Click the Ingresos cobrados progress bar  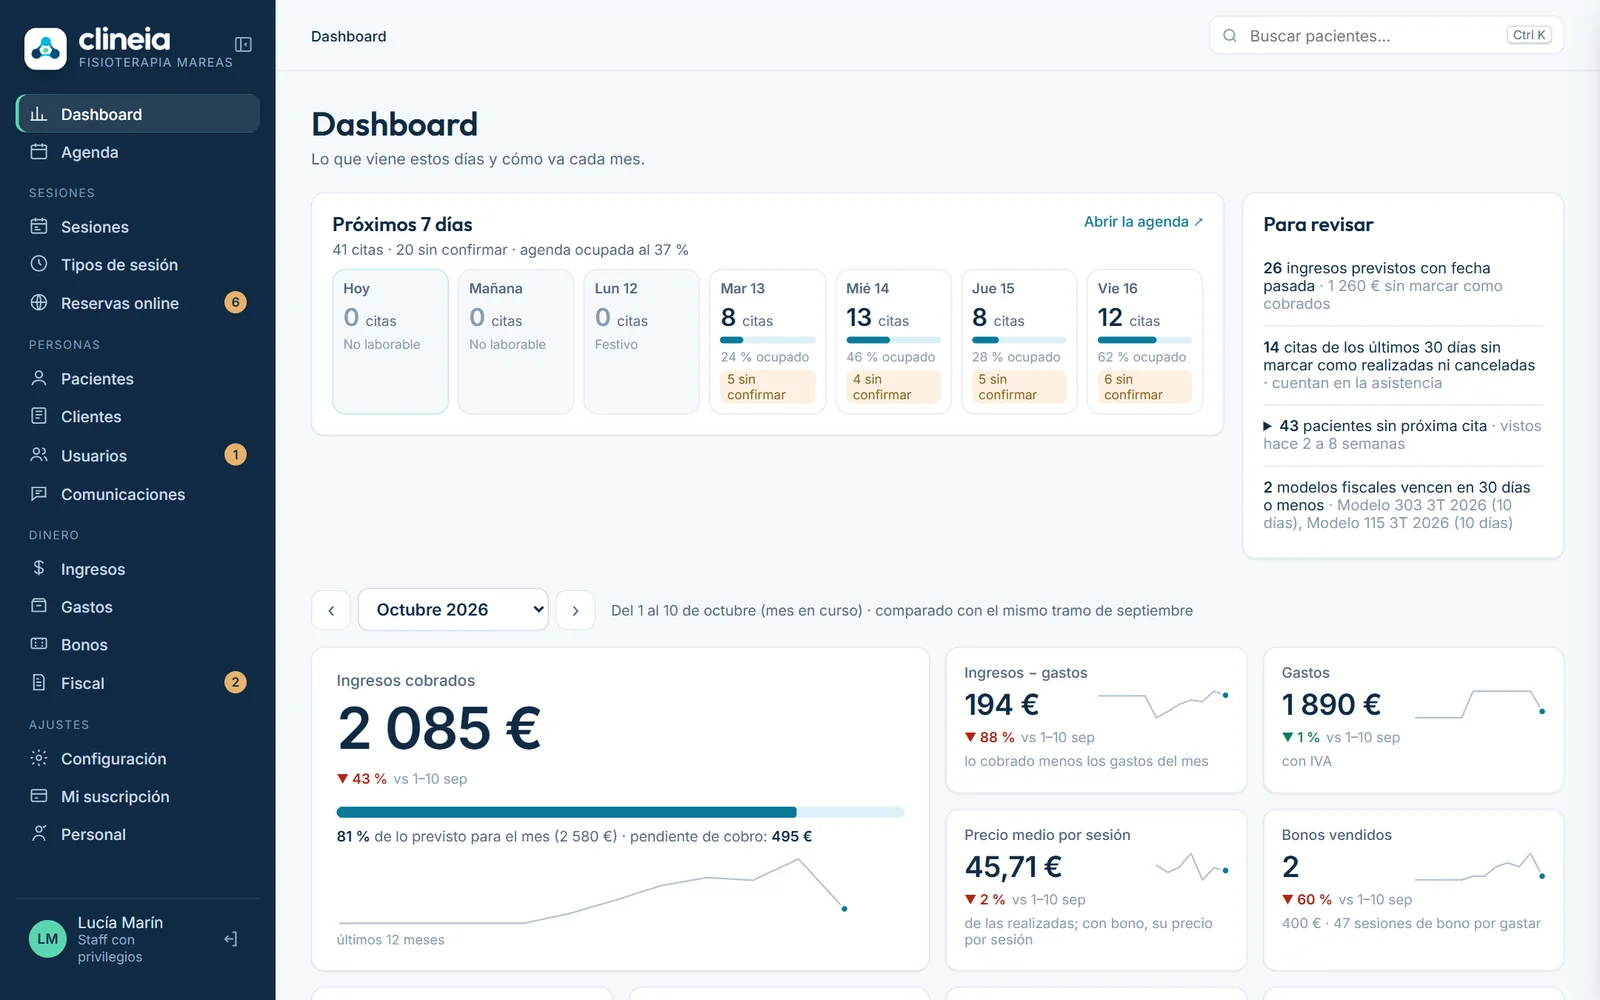(x=620, y=812)
